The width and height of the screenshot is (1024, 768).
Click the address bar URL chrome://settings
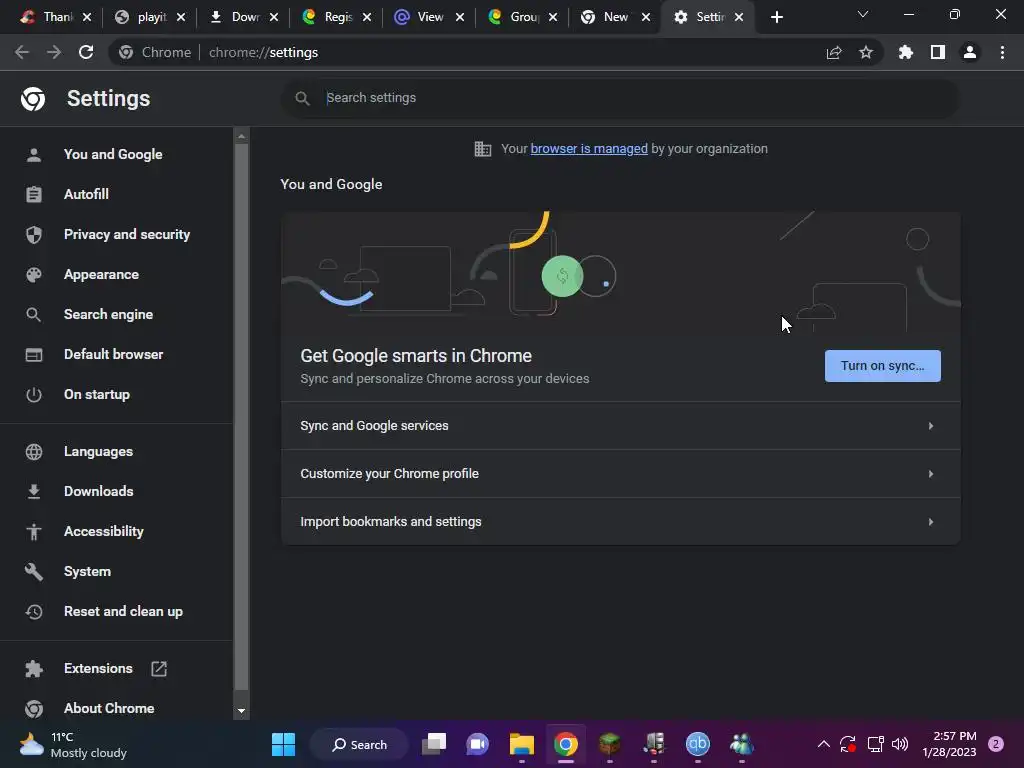click(x=263, y=52)
